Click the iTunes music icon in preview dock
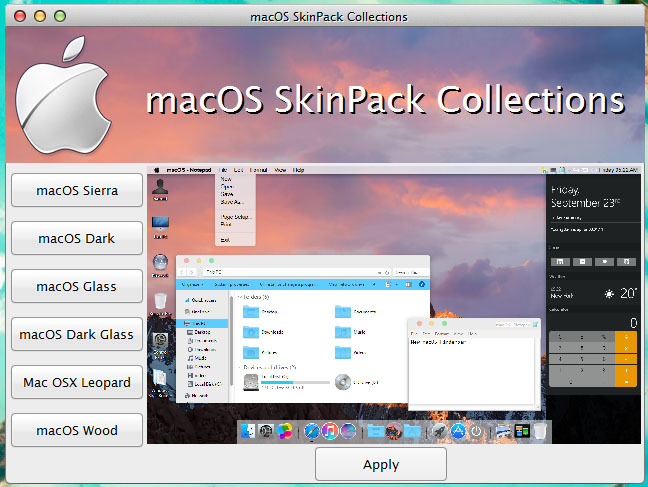The width and height of the screenshot is (648, 487). point(330,431)
